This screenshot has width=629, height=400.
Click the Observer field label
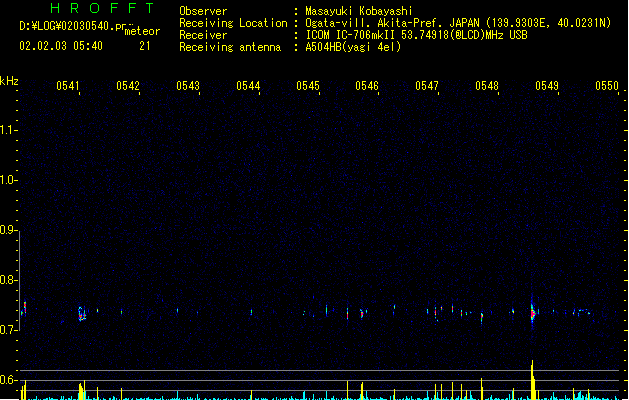[203, 11]
